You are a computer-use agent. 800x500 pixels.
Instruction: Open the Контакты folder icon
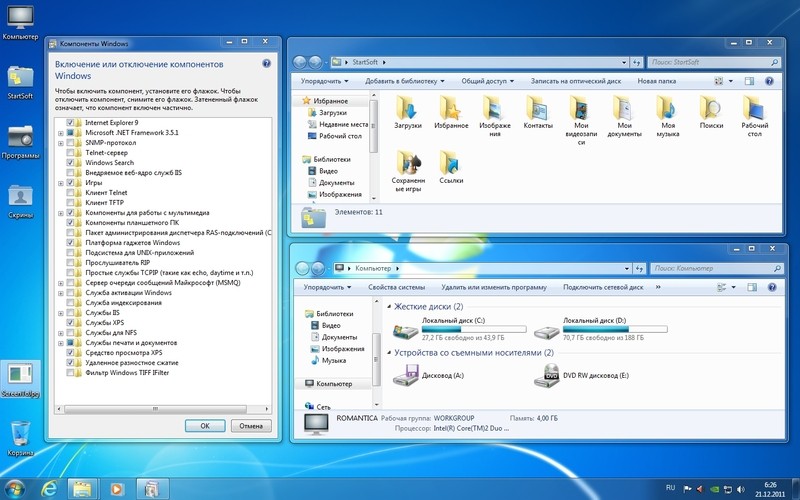pyautogui.click(x=538, y=108)
